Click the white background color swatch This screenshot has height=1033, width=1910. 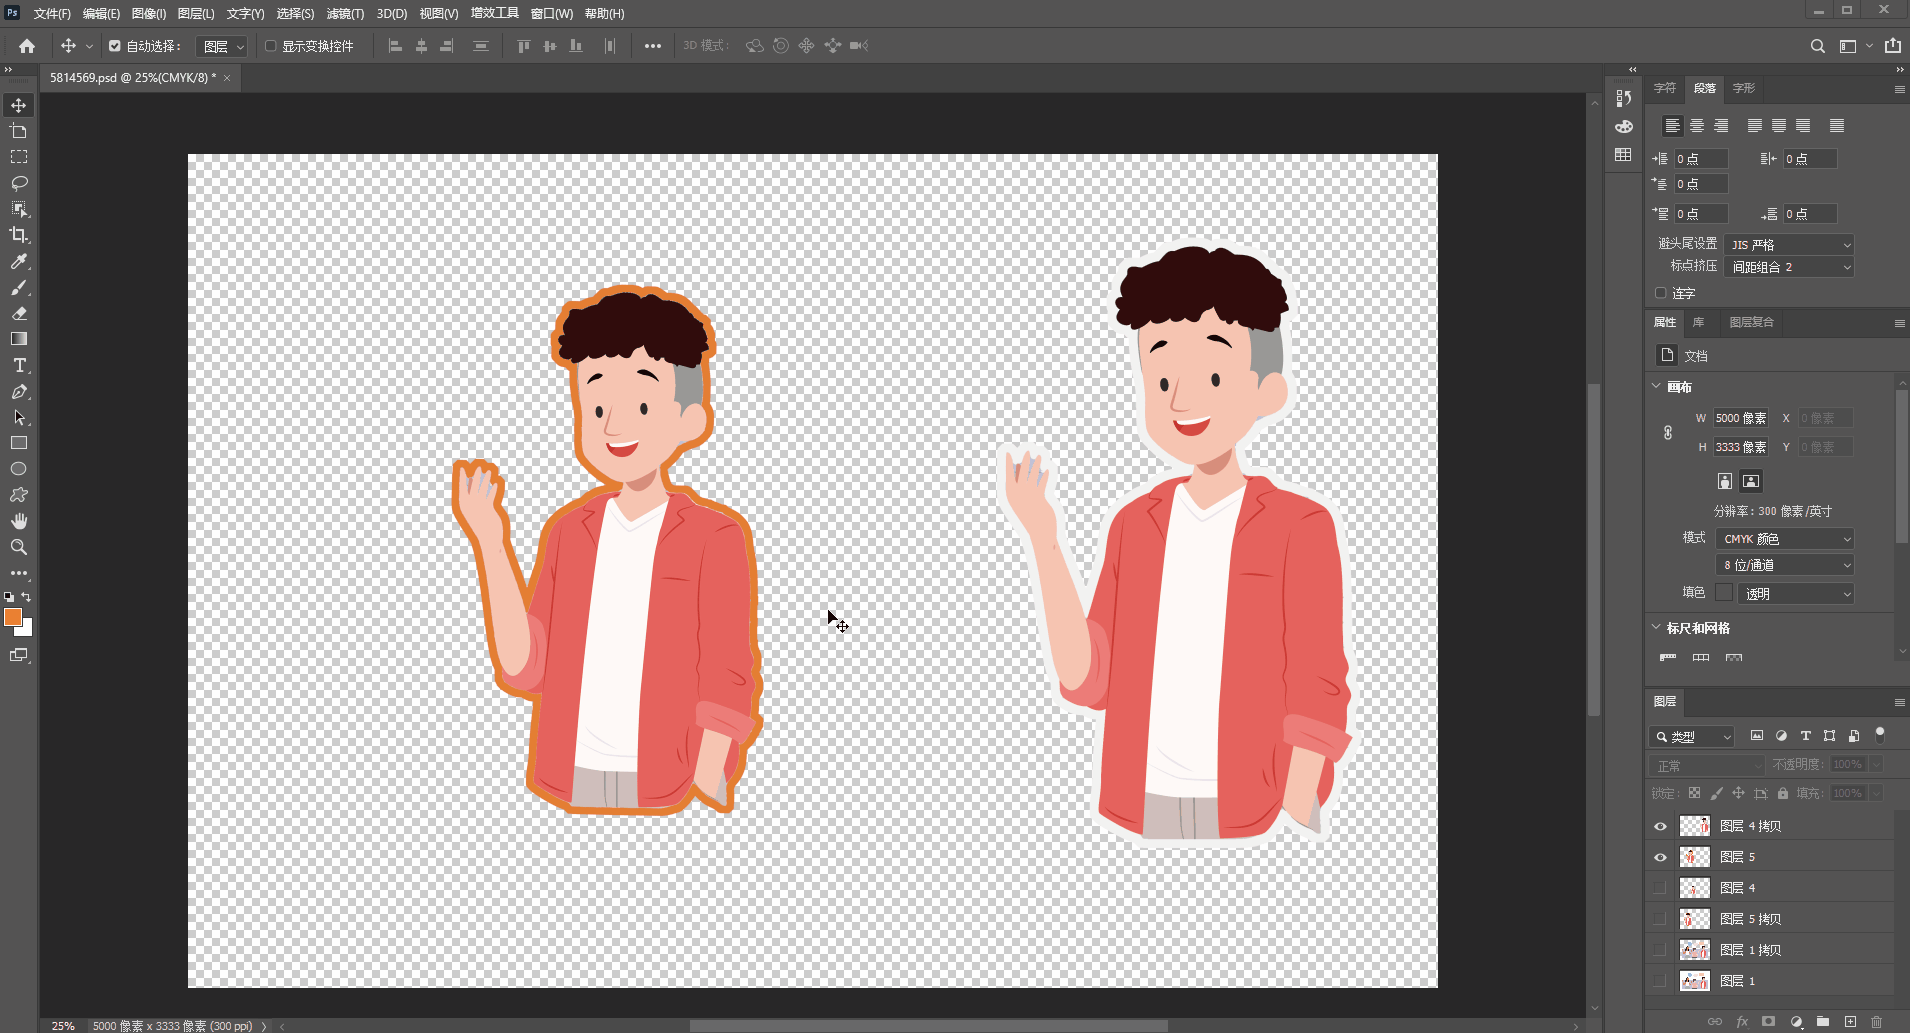click(x=26, y=630)
